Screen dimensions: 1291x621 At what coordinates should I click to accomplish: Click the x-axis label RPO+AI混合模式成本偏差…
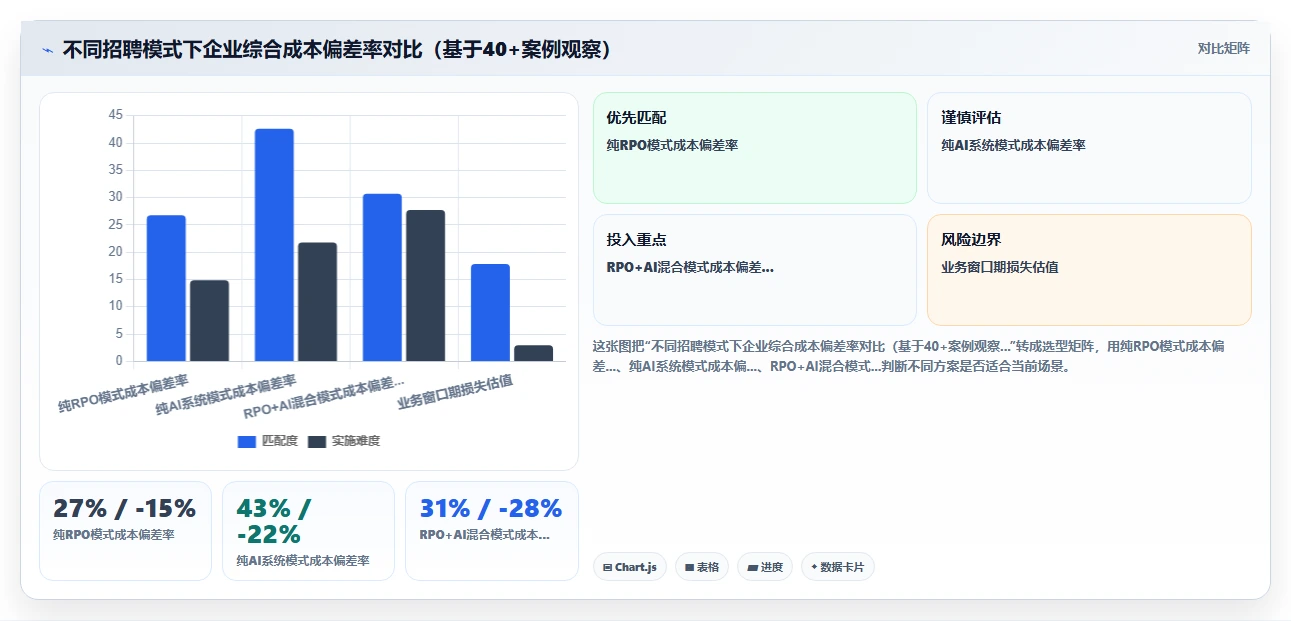click(x=325, y=398)
